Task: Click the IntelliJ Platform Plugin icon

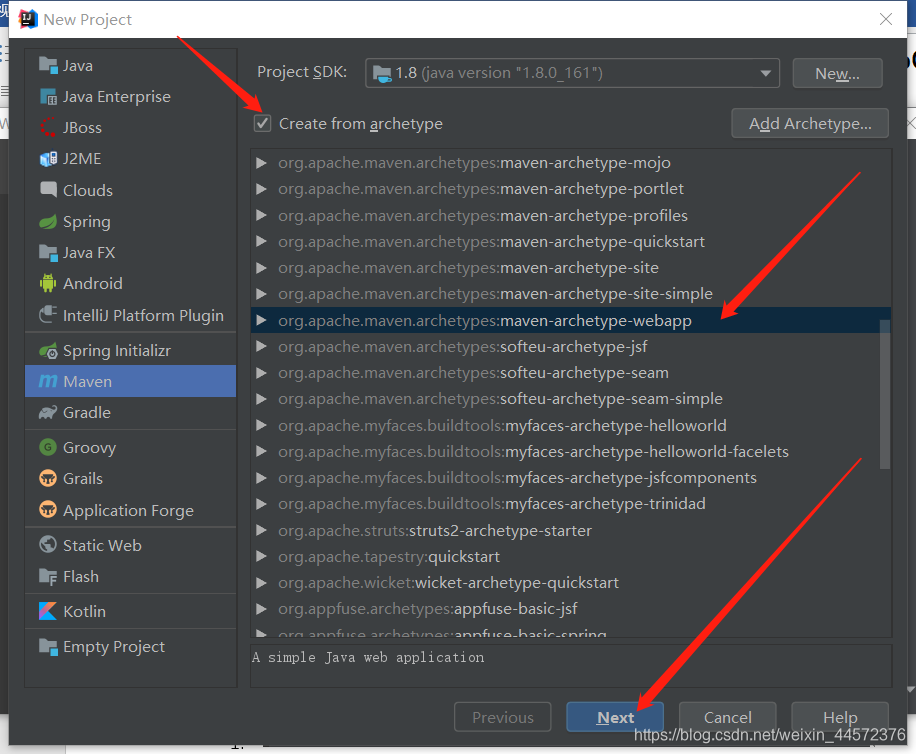Action: [47, 315]
